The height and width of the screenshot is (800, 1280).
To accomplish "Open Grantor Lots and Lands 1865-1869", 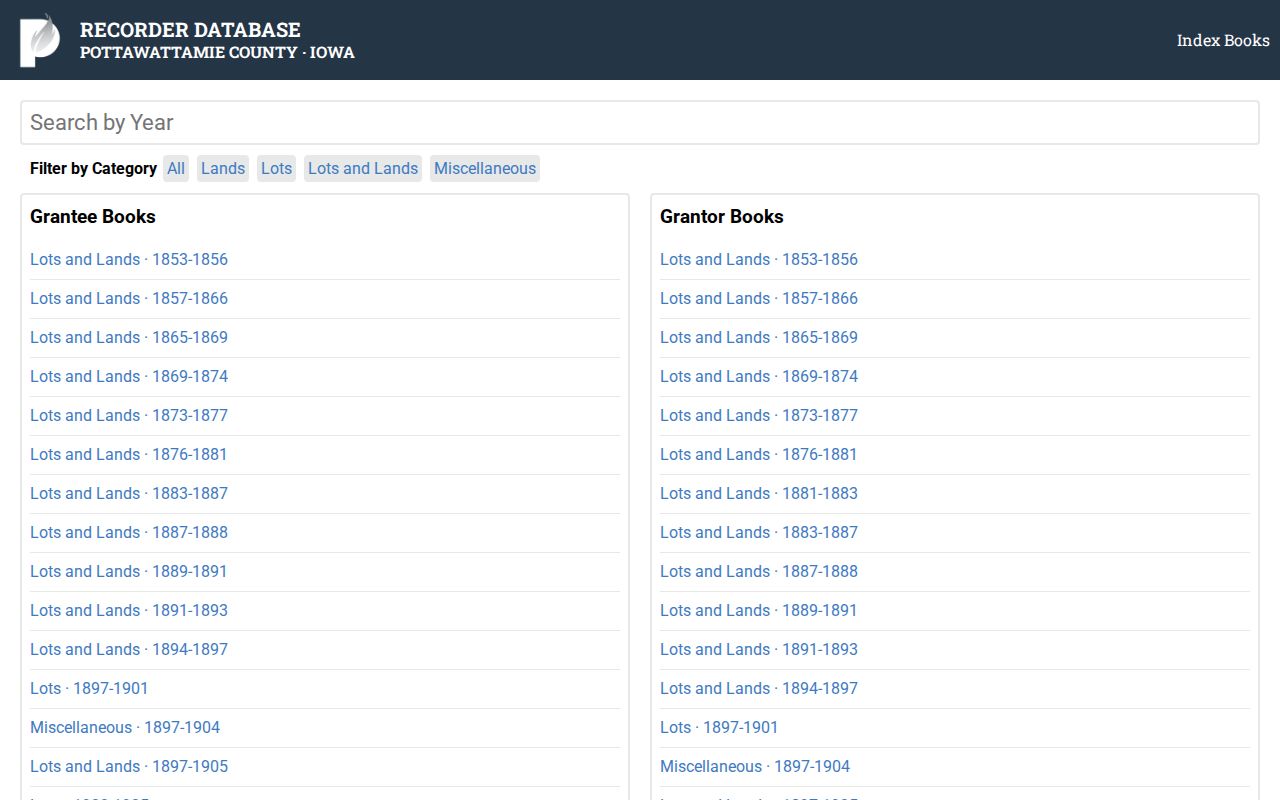I will (x=759, y=337).
